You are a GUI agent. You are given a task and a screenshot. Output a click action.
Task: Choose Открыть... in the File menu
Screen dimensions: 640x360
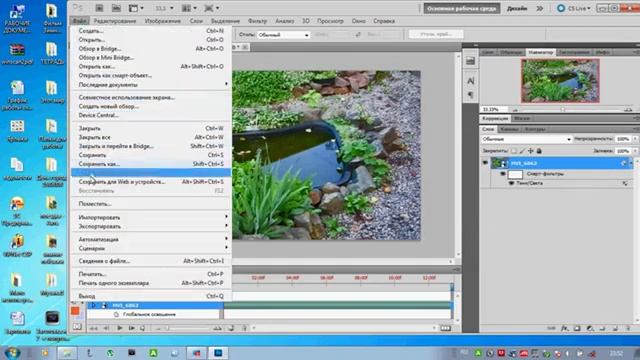tap(151, 40)
